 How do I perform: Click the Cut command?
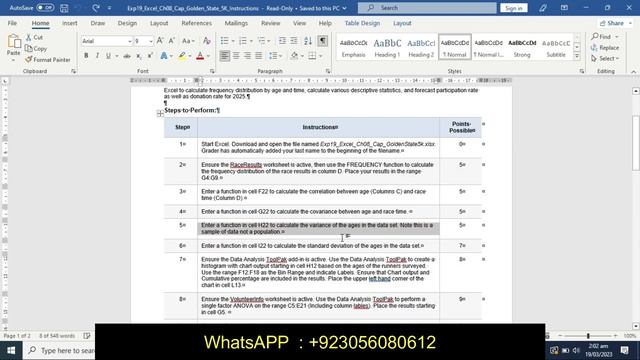coord(34,37)
